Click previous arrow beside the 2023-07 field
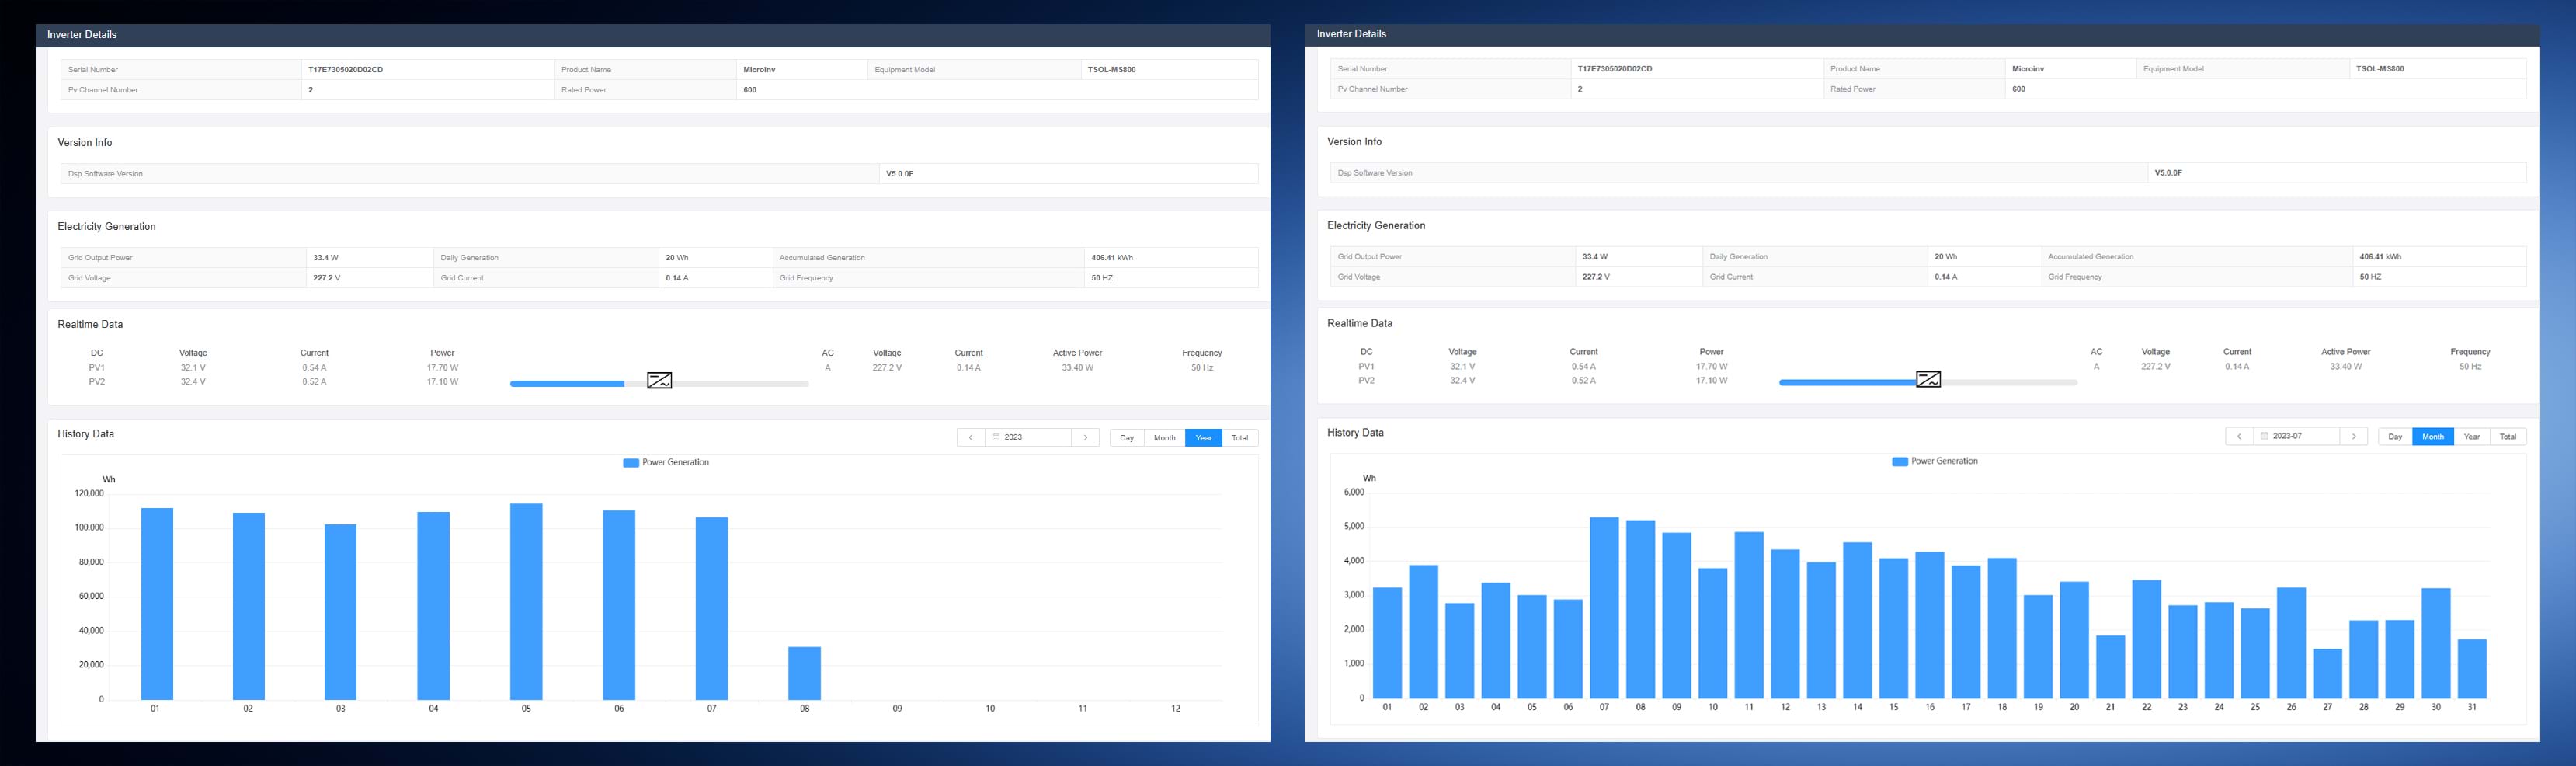 pyautogui.click(x=2239, y=437)
